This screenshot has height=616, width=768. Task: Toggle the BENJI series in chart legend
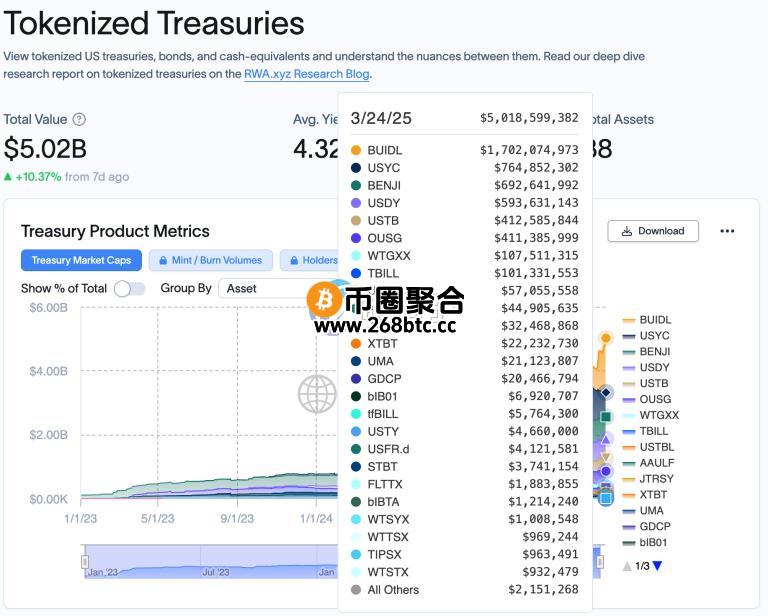point(646,352)
